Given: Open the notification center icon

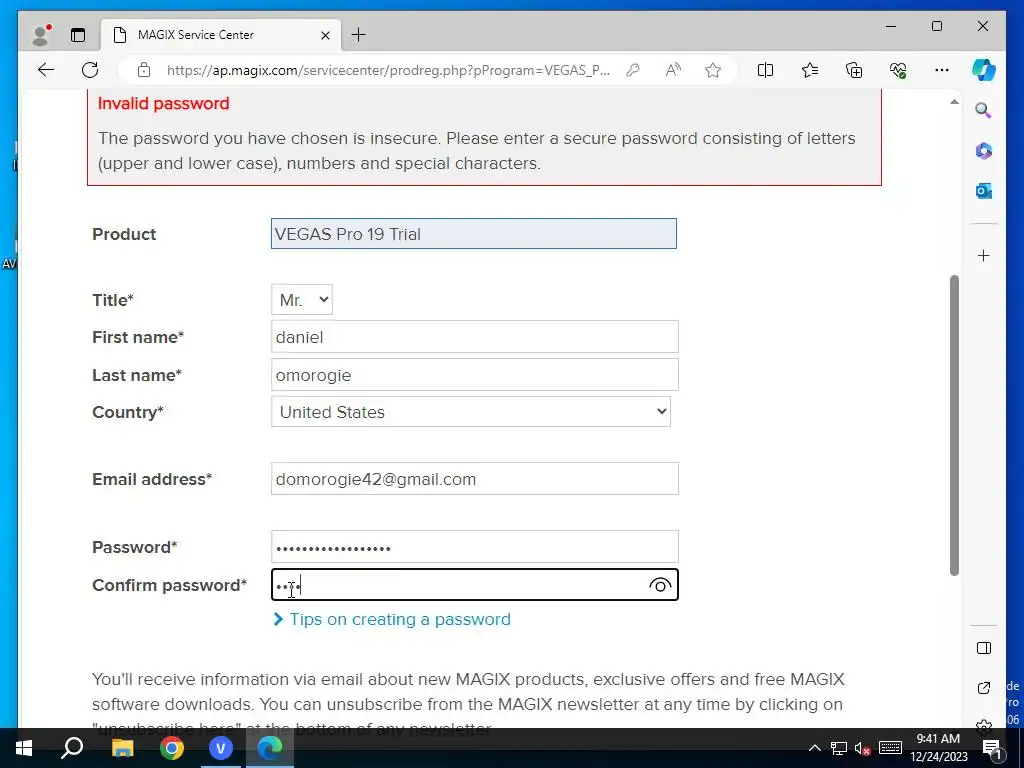Looking at the screenshot, I should pyautogui.click(x=992, y=748).
